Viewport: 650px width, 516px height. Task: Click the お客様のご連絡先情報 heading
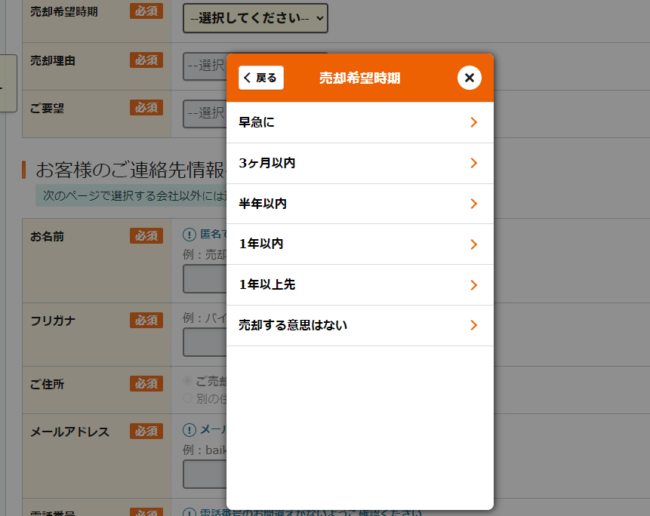pos(130,170)
